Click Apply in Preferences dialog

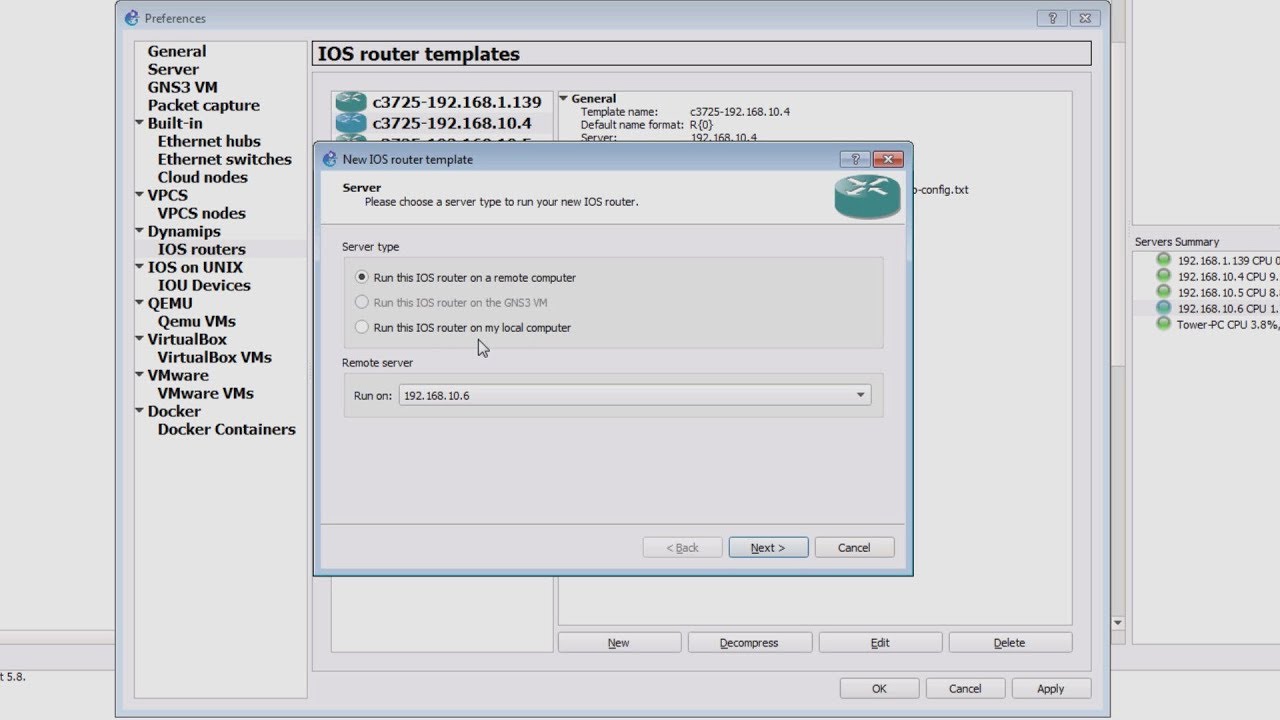(1051, 688)
